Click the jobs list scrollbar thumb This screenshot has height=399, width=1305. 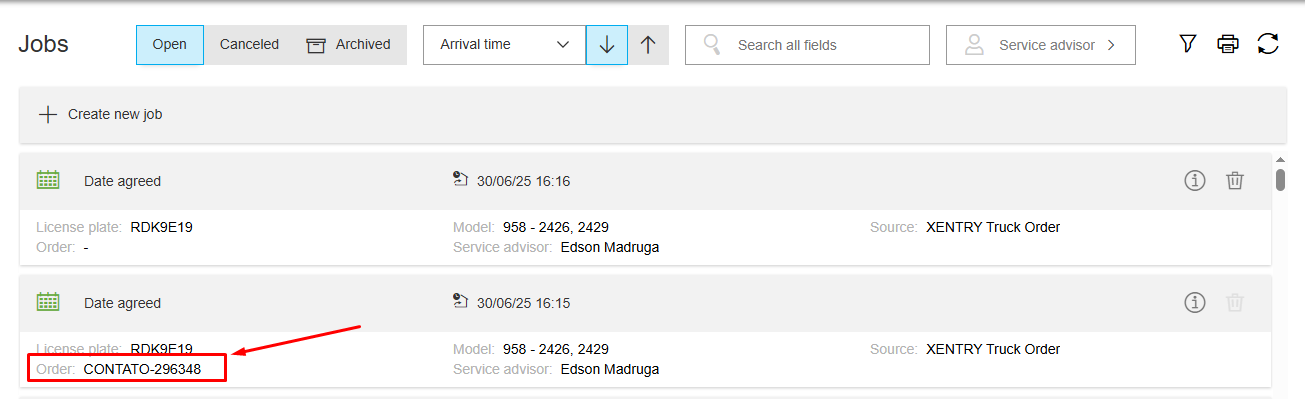click(1280, 180)
